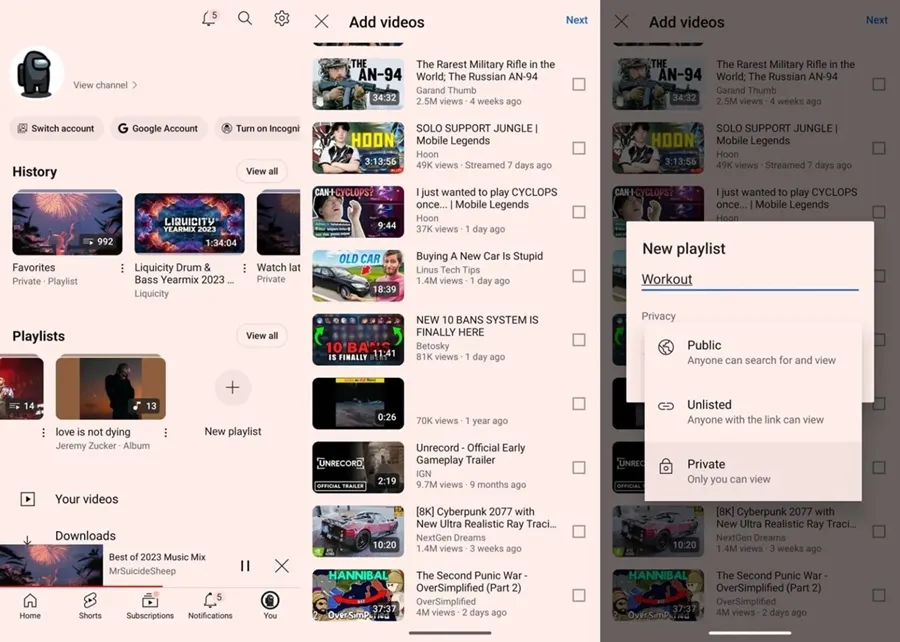Tap the Best of 2023 Music Mix title
Screen dimensions: 900x642
coord(157,557)
